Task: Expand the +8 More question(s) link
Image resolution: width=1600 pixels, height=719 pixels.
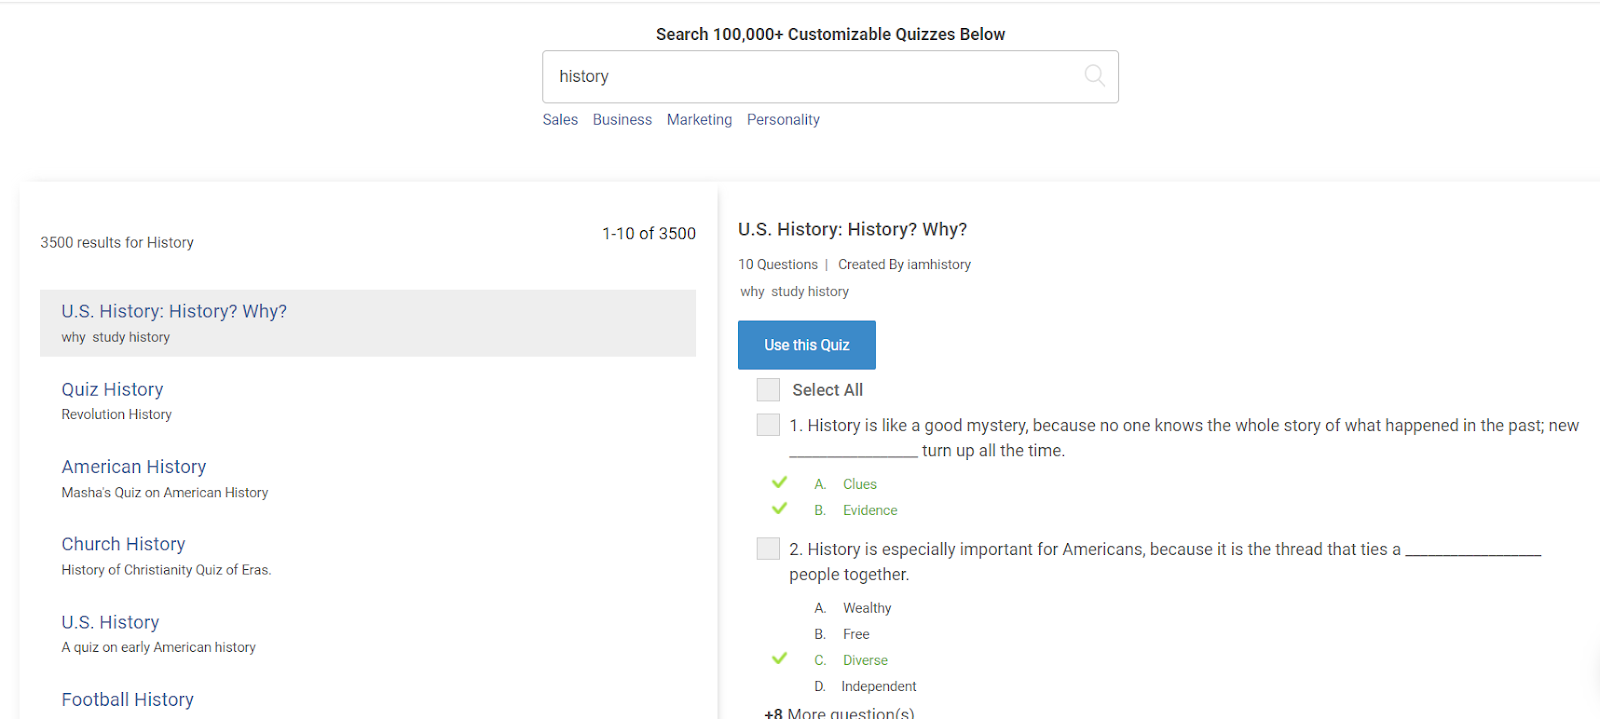Action: 839,712
